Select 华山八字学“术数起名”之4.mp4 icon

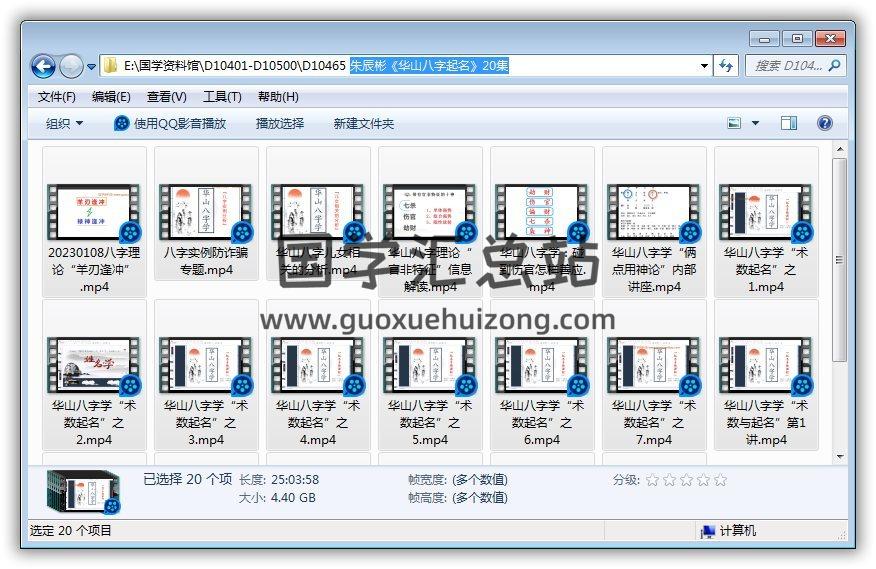click(x=317, y=366)
